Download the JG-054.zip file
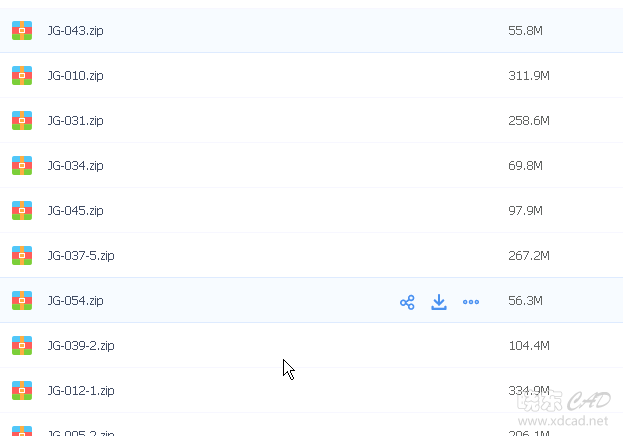The height and width of the screenshot is (436, 623). pos(439,302)
